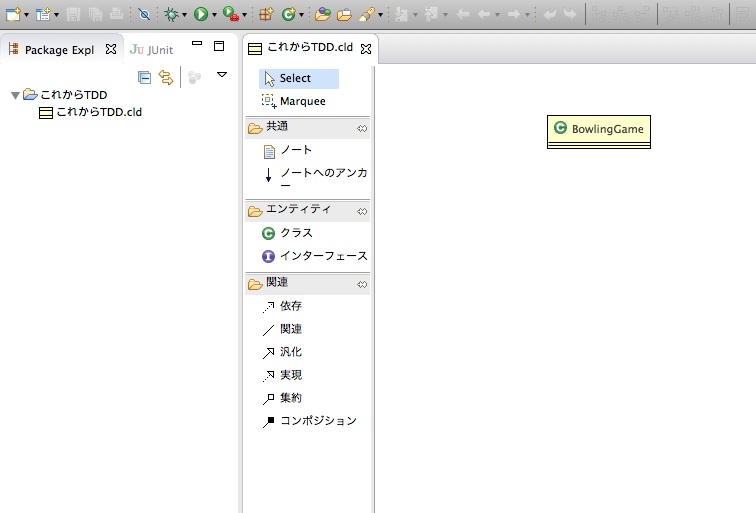Toggle Skip All Breakpoints

[144, 14]
